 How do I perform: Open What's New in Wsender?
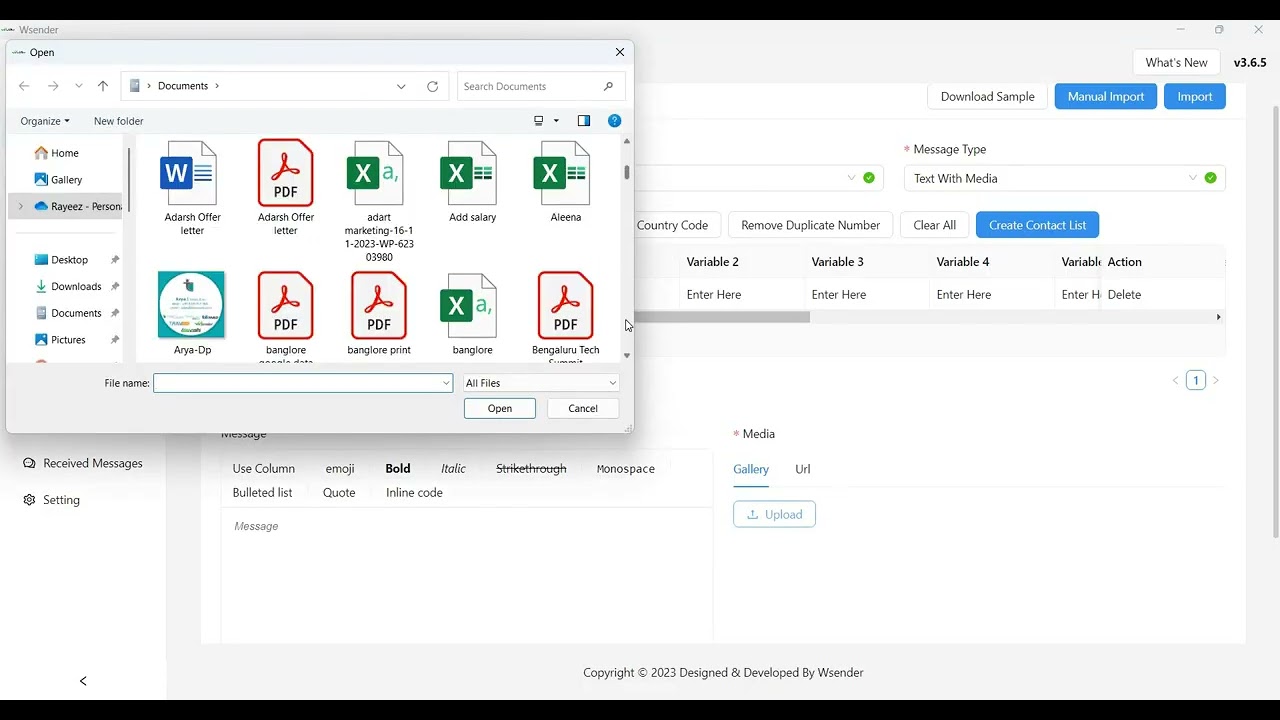pos(1176,62)
